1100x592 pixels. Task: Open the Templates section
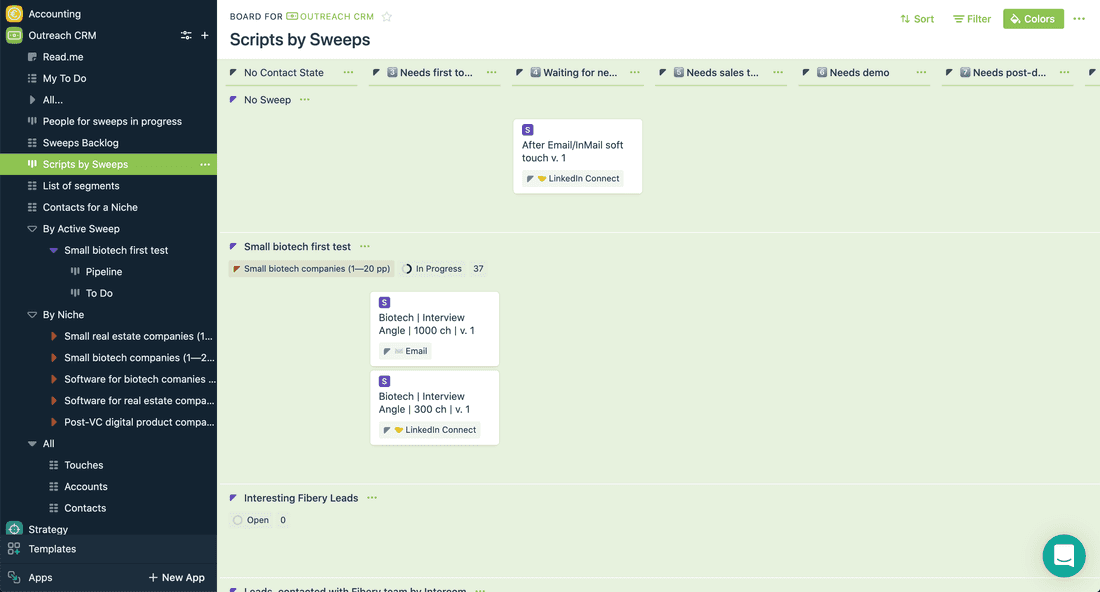(52, 548)
